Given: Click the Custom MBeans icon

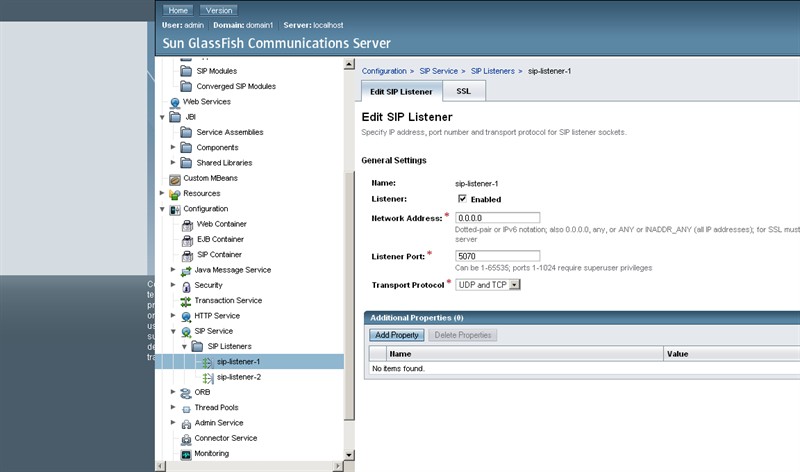Looking at the screenshot, I should pyautogui.click(x=175, y=179).
